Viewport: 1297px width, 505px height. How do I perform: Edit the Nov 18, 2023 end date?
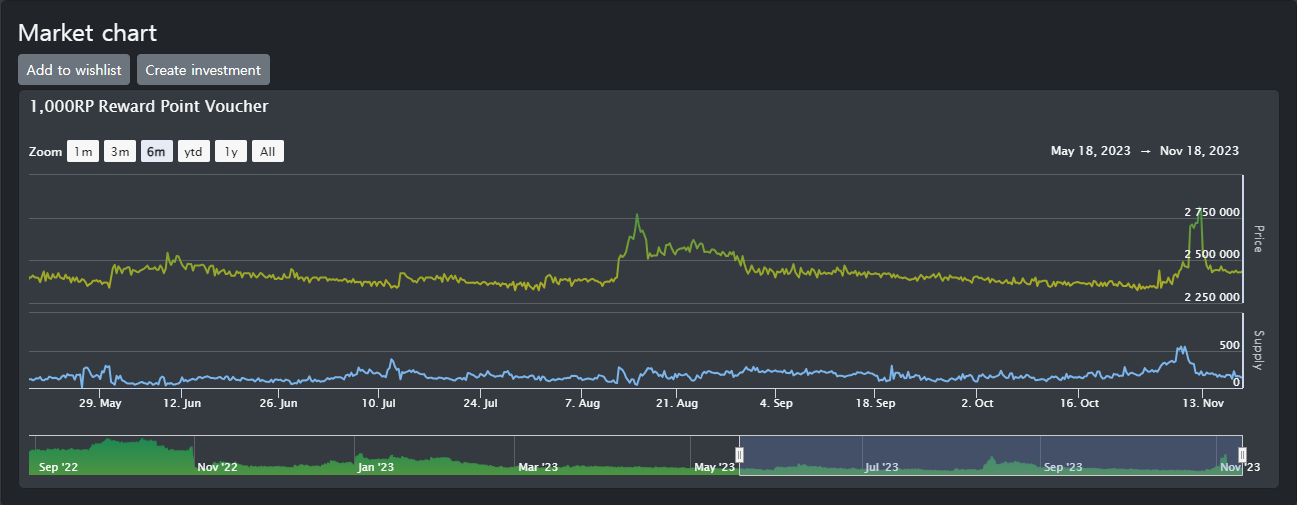(1199, 151)
